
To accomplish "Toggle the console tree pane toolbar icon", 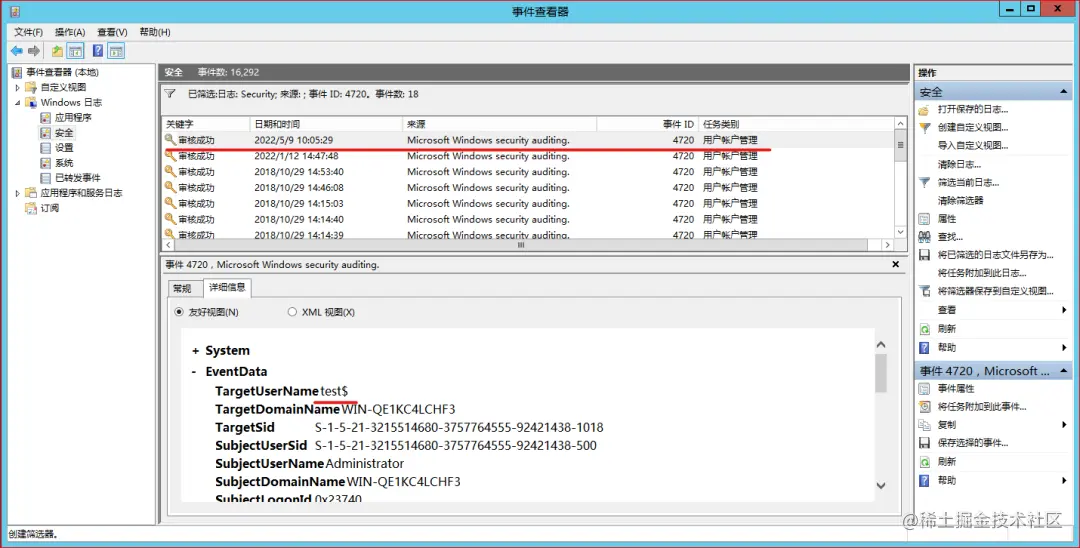I will pyautogui.click(x=76, y=51).
